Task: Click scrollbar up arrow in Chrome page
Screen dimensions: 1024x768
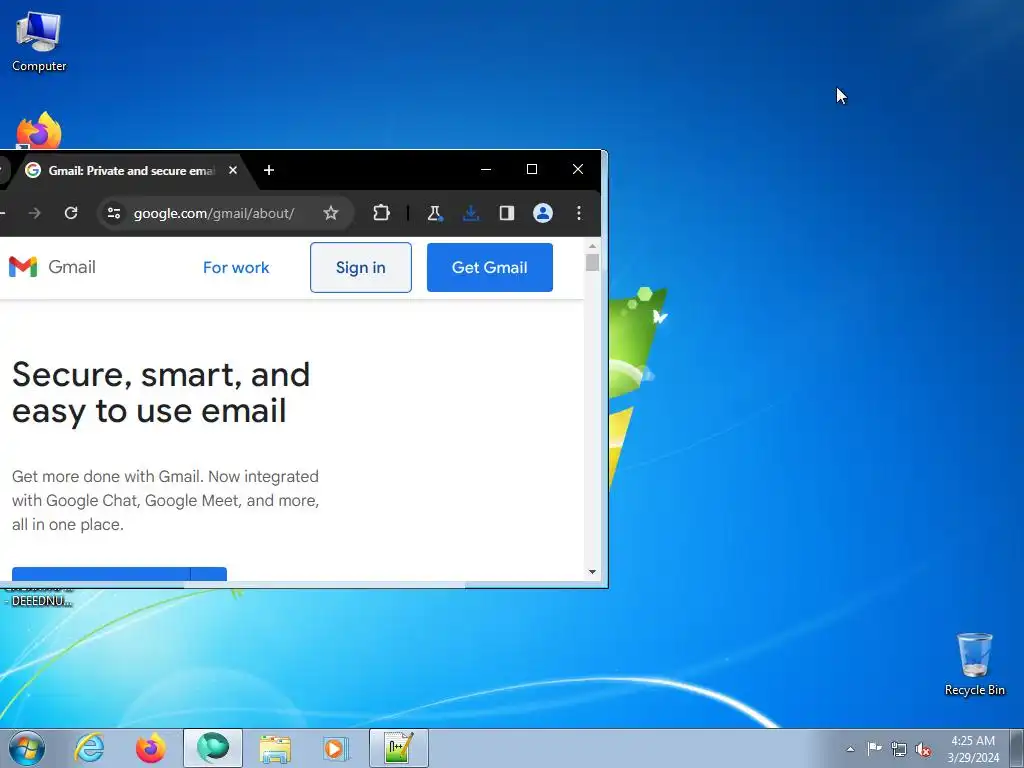Action: pos(592,246)
